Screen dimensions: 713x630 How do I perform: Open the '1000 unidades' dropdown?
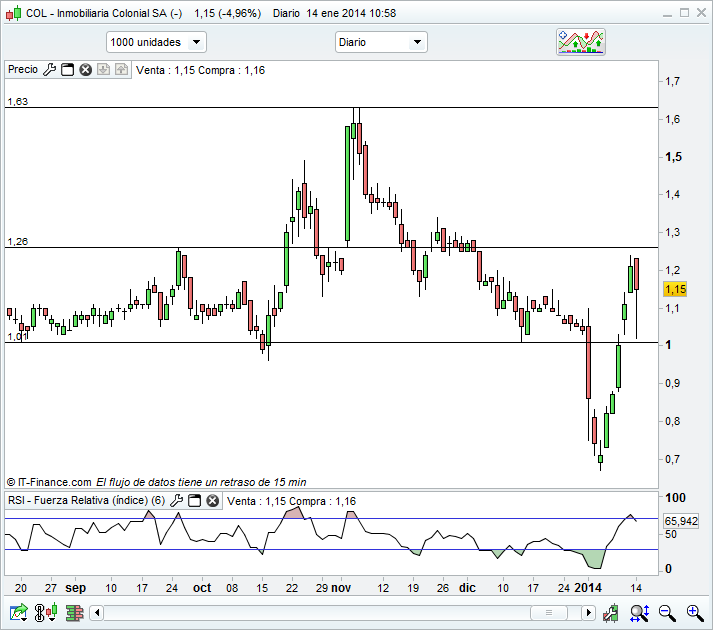pos(156,42)
